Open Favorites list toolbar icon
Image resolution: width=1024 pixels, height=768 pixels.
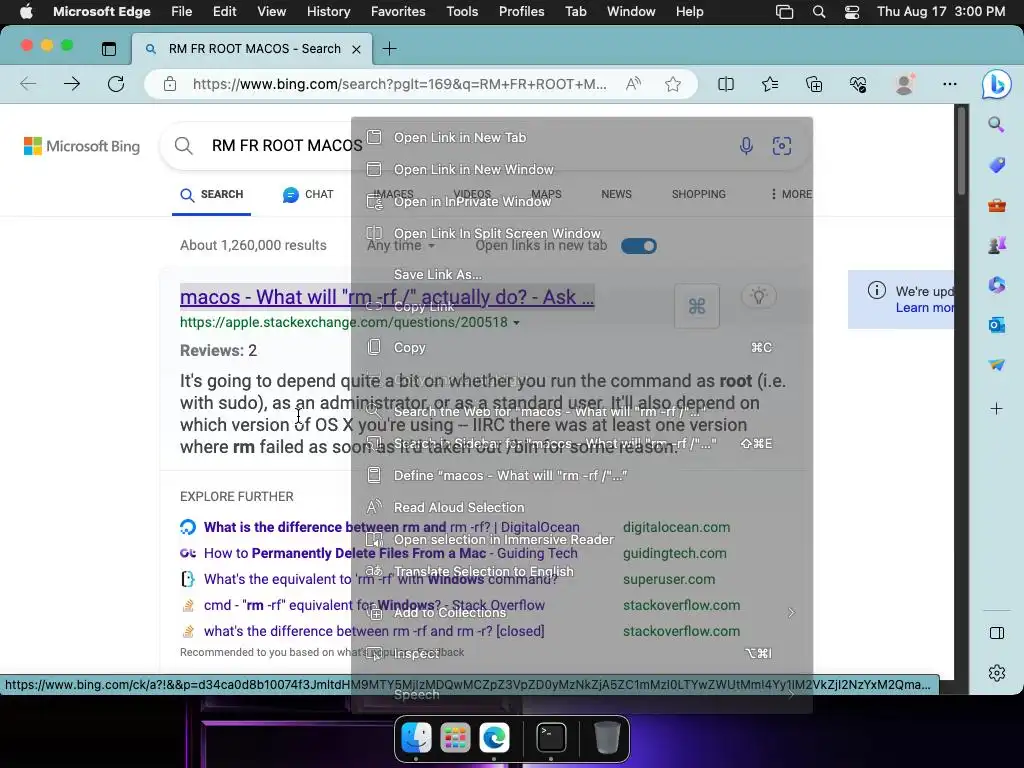pos(770,84)
